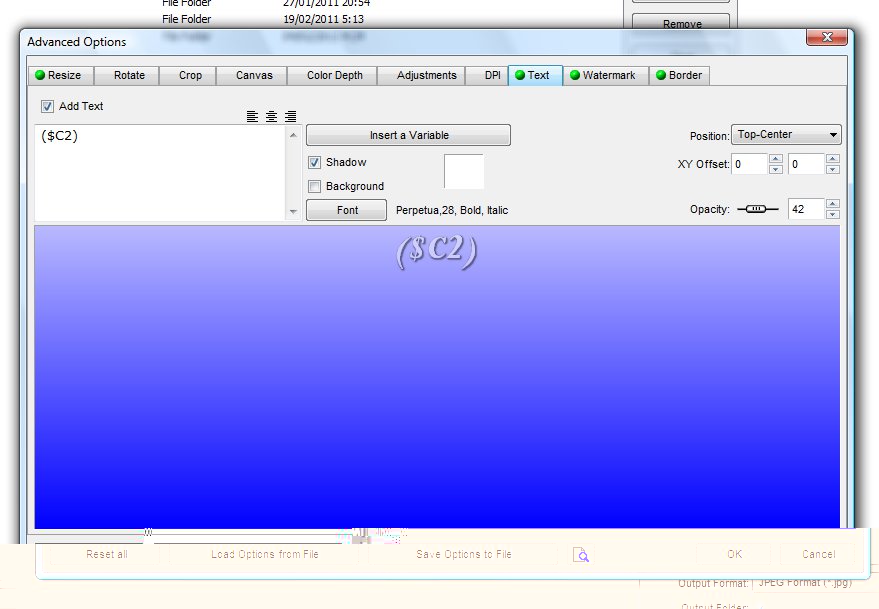Enable the Background checkbox
Screen dimensions: 879x609
point(314,186)
